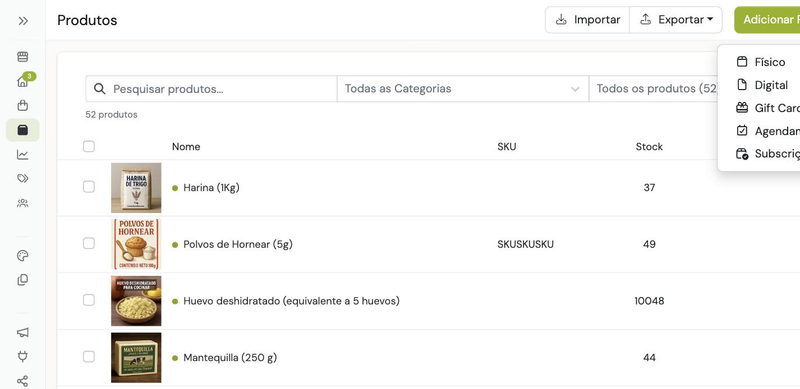The height and width of the screenshot is (389, 800).
Task: Toggle the select-all checkbox in table header
Action: tap(89, 147)
